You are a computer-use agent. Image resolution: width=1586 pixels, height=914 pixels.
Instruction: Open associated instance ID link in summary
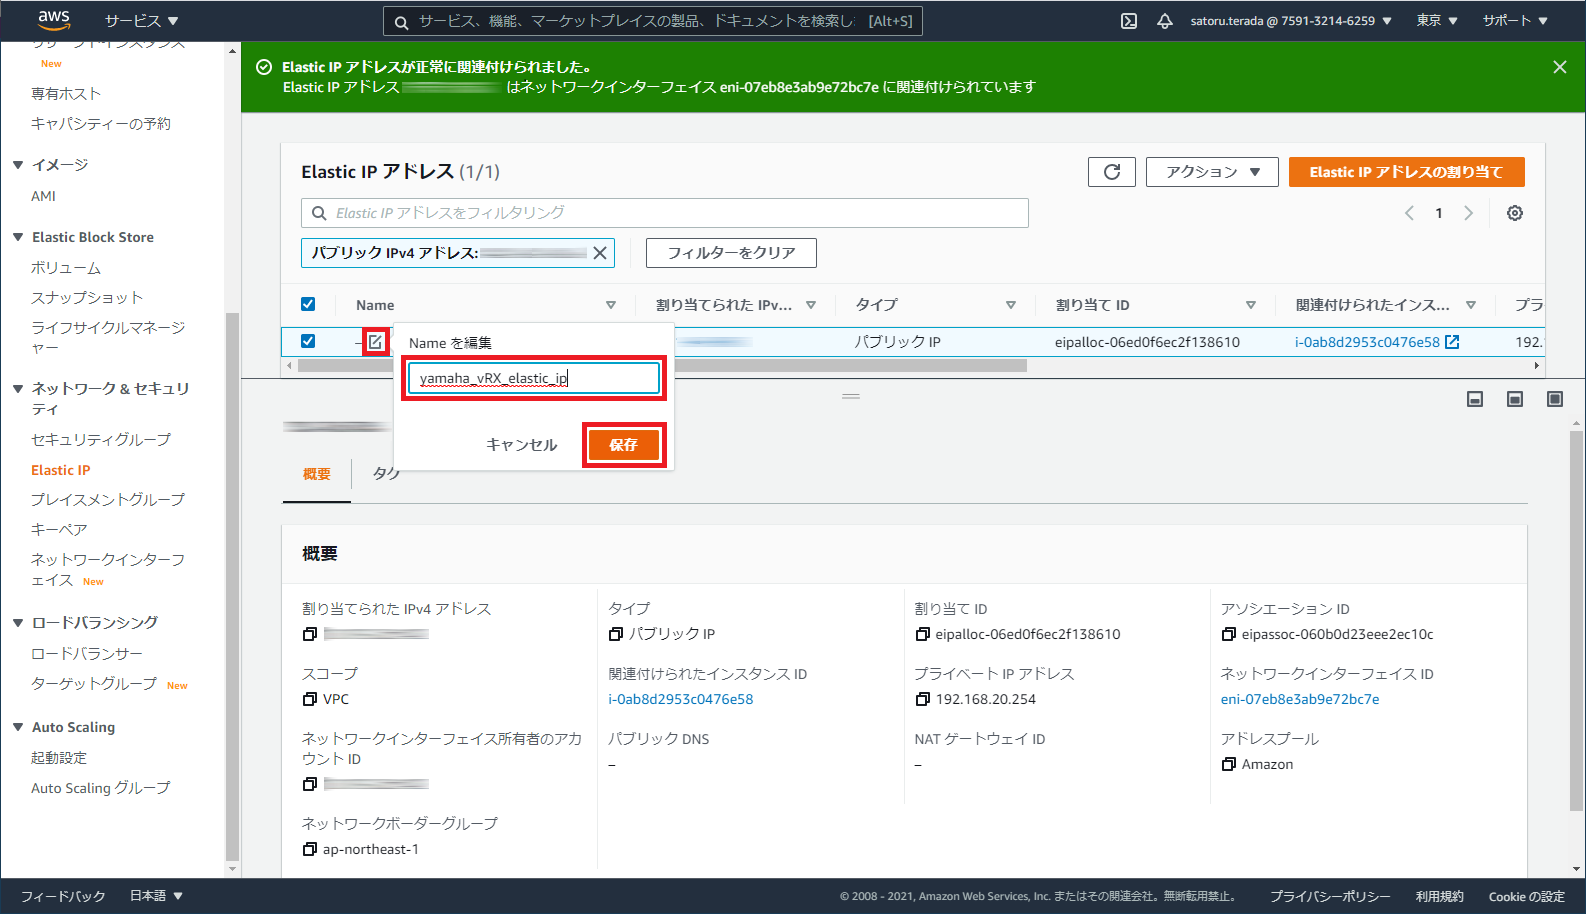(x=681, y=699)
